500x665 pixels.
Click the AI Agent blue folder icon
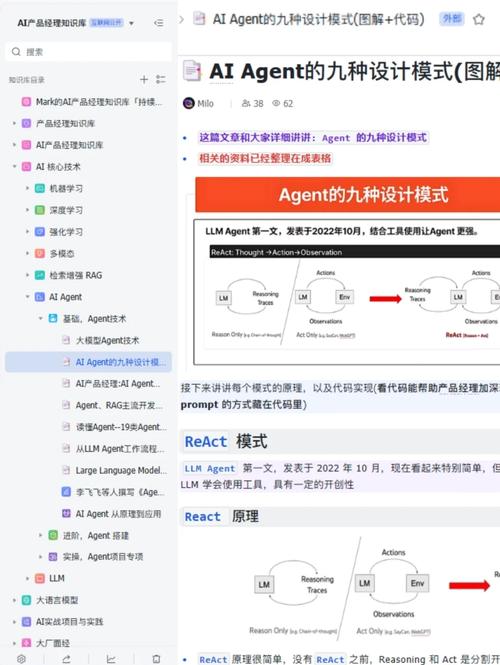click(39, 297)
